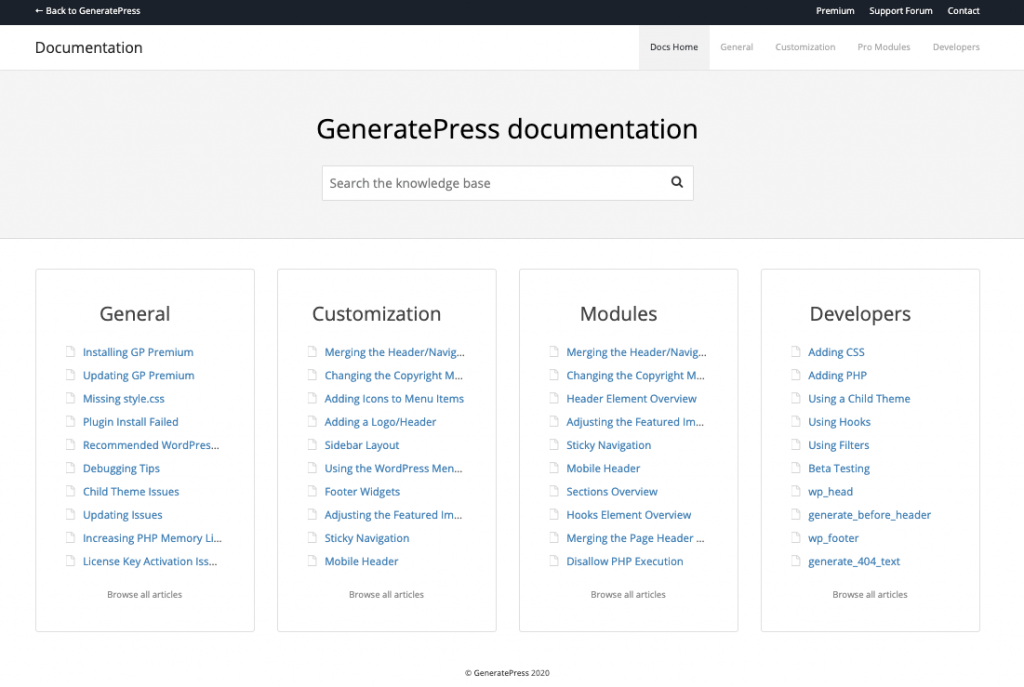This screenshot has width=1024, height=687.
Task: Open Header Element Overview article
Action: click(631, 398)
